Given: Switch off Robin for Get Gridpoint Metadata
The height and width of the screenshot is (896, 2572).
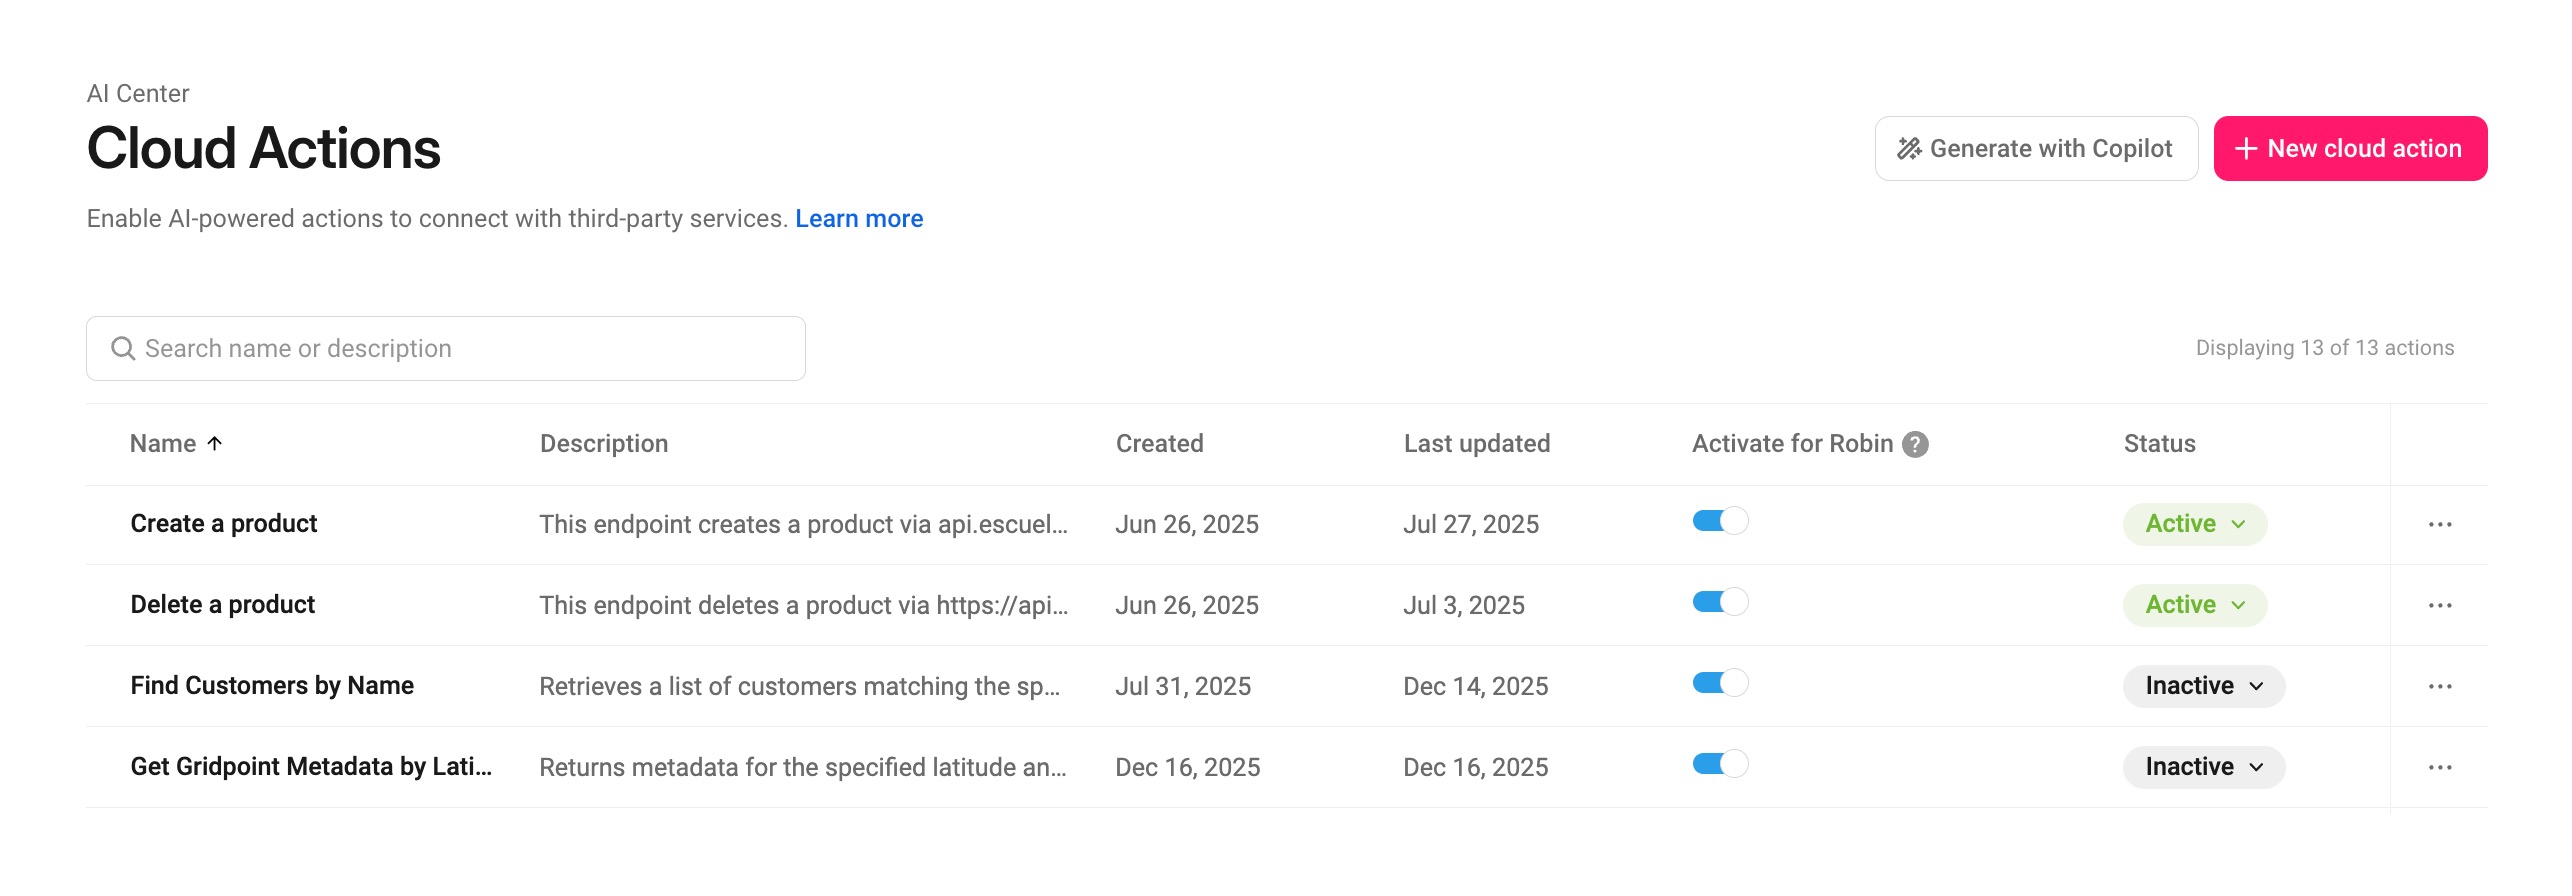Looking at the screenshot, I should coord(1720,764).
